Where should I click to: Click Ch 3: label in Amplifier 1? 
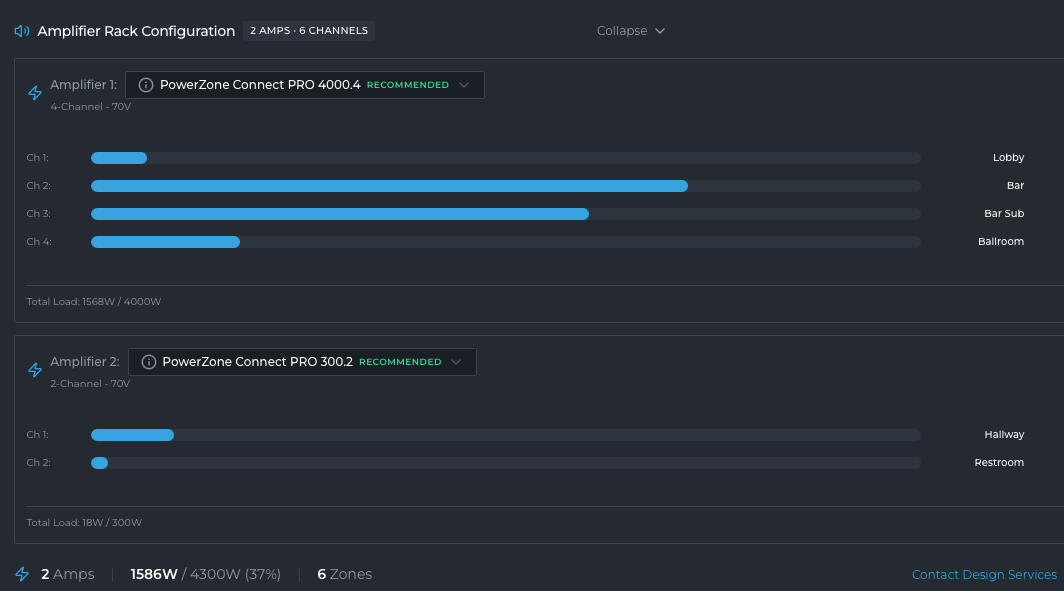[39, 213]
